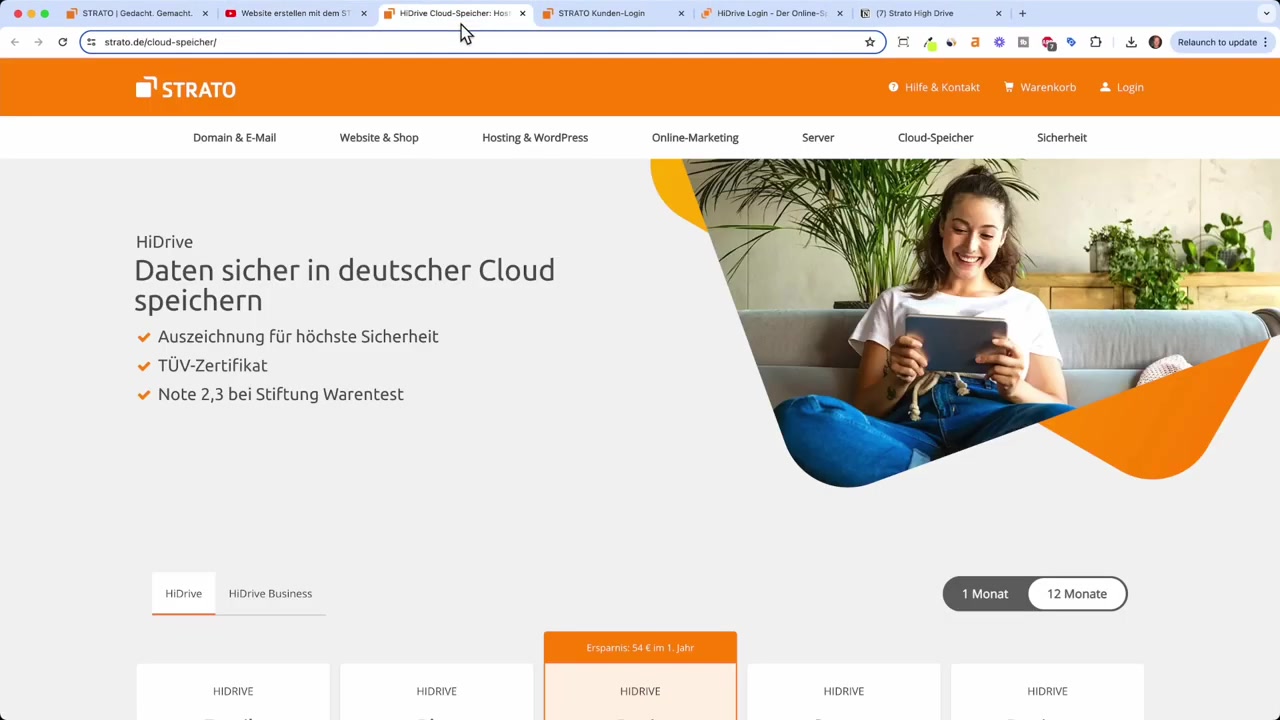Click the Login link in header
1280x720 pixels.
1122,87
